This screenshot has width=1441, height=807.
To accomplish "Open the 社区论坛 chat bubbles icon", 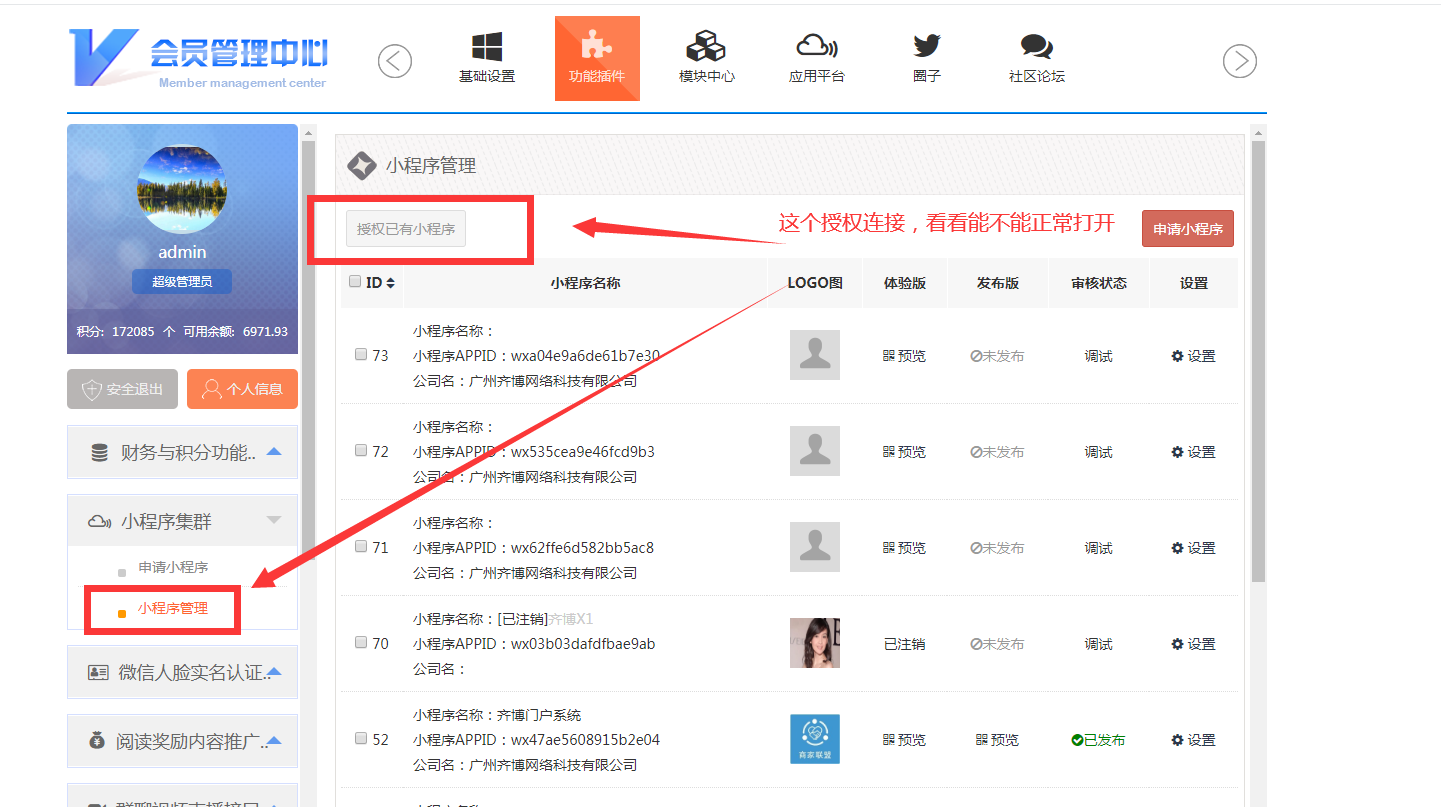I will [x=1036, y=48].
